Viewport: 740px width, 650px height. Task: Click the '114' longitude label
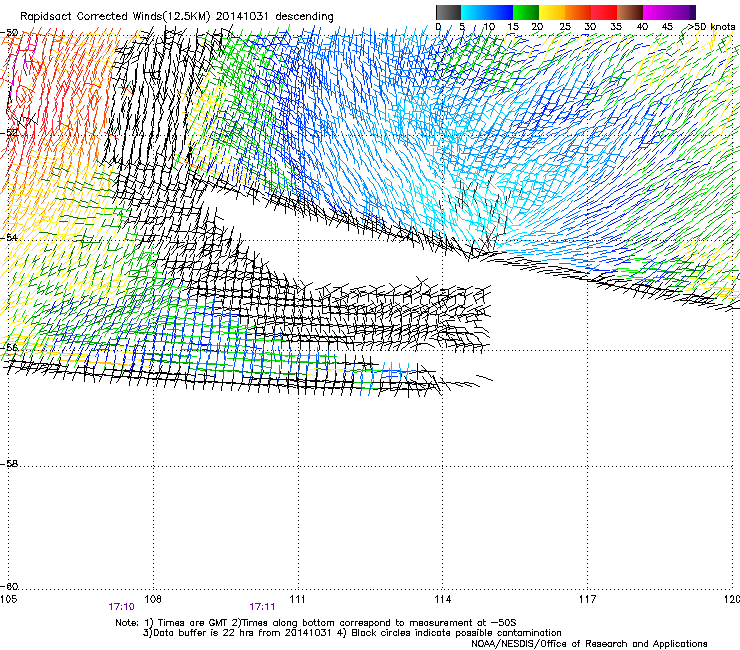pos(442,599)
